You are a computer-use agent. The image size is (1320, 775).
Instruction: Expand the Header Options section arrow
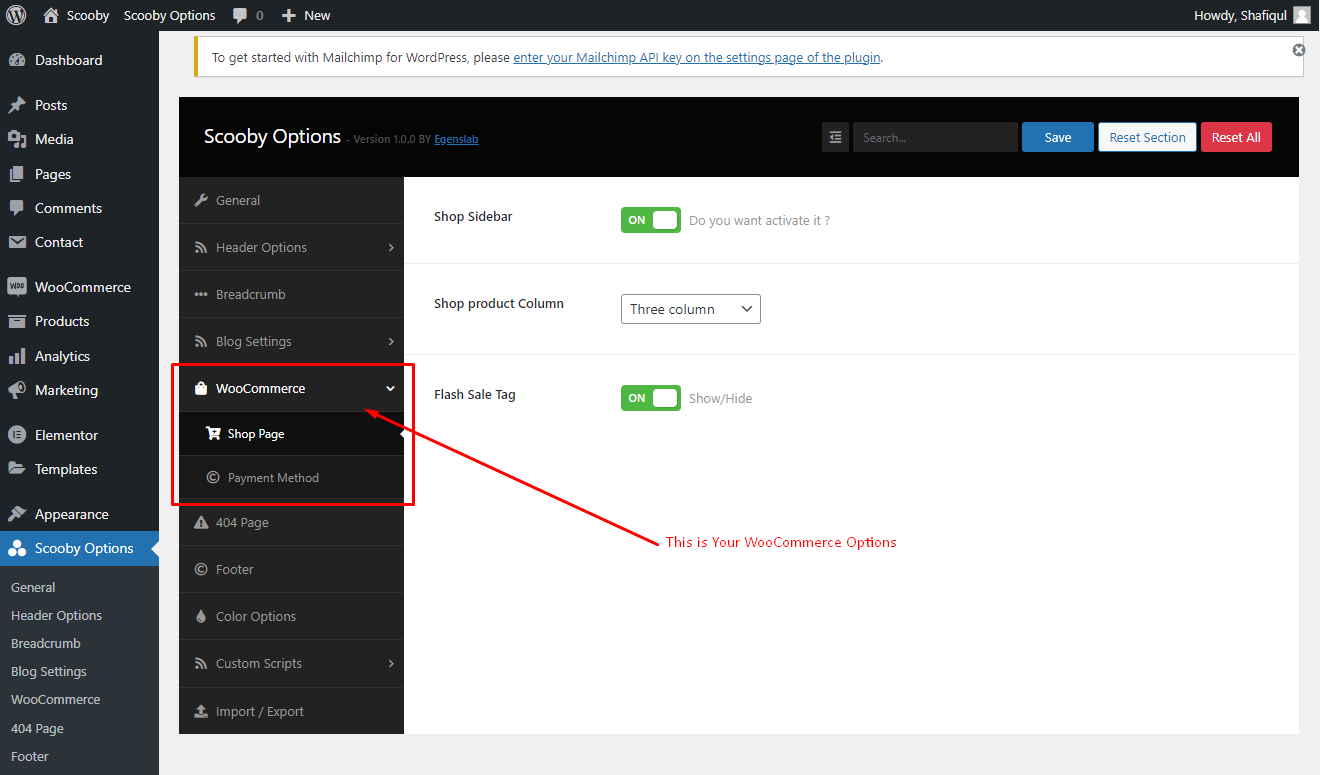[391, 247]
